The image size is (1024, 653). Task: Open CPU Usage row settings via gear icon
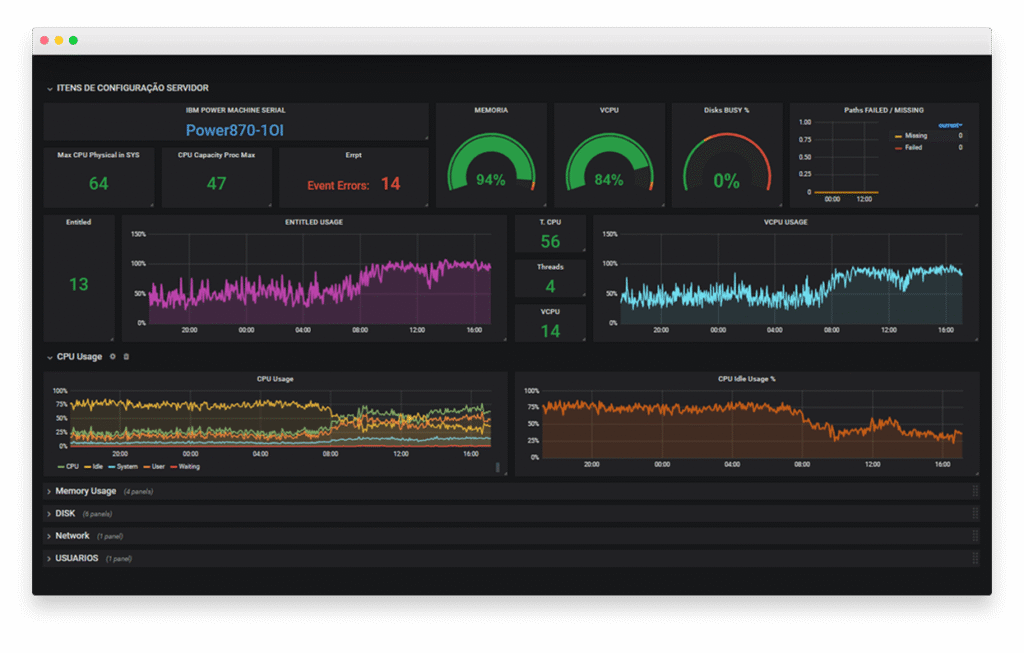112,356
